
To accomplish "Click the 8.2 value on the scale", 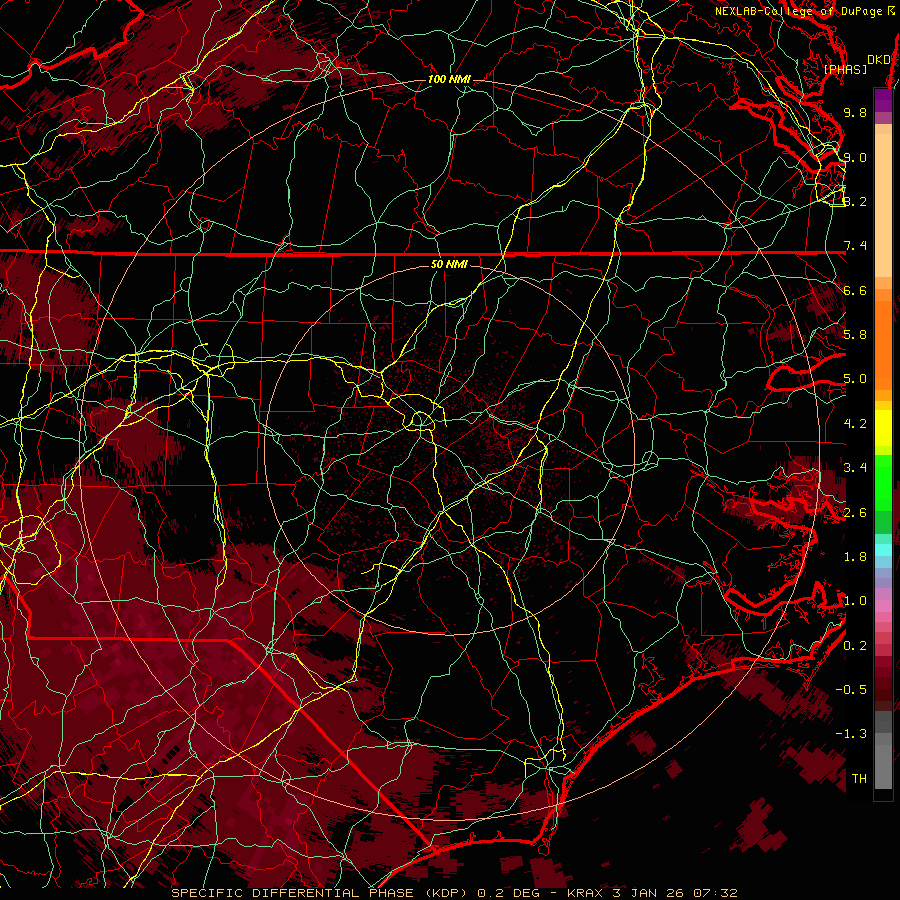I will [x=855, y=201].
